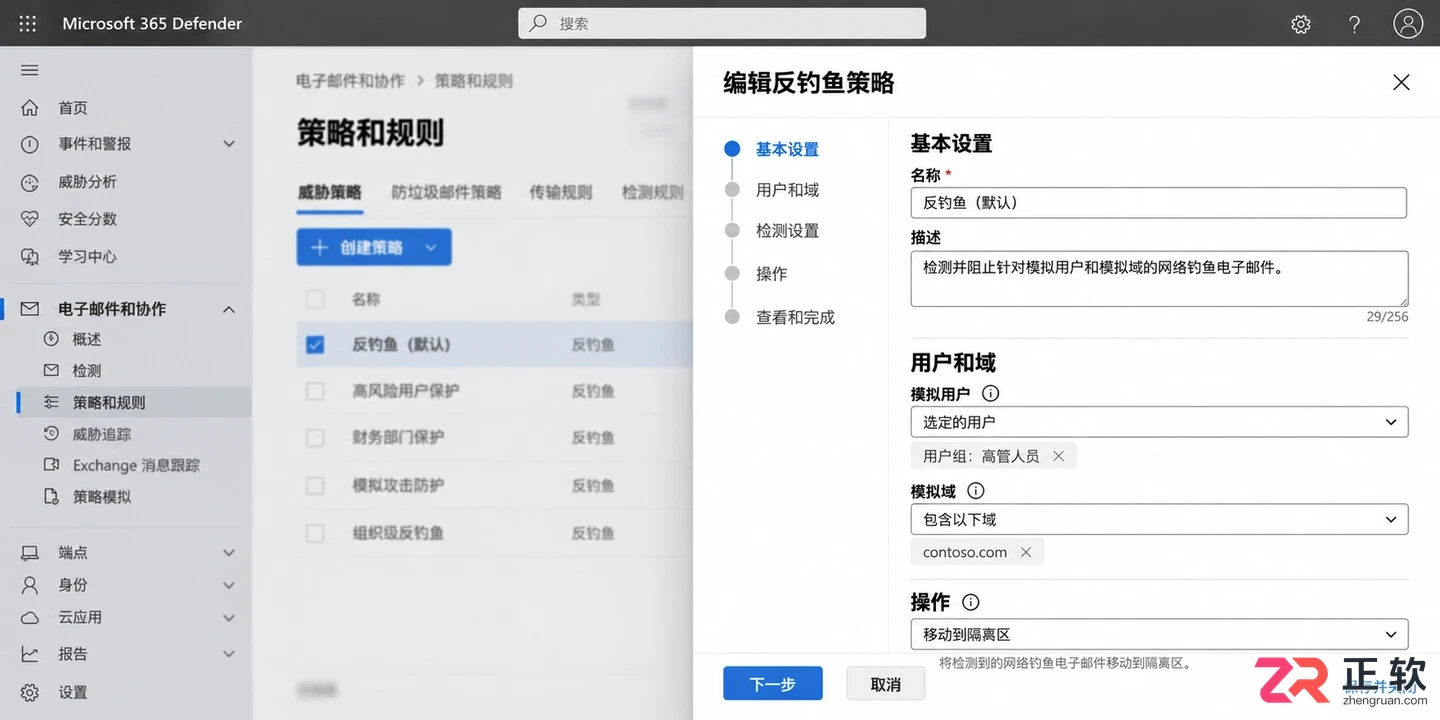
Task: Switch to the 防垃圾邮件策略 tab
Action: 446,192
